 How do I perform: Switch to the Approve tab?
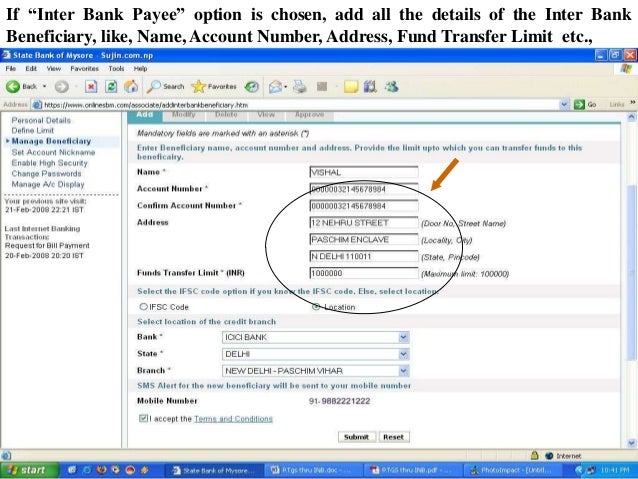tap(309, 115)
